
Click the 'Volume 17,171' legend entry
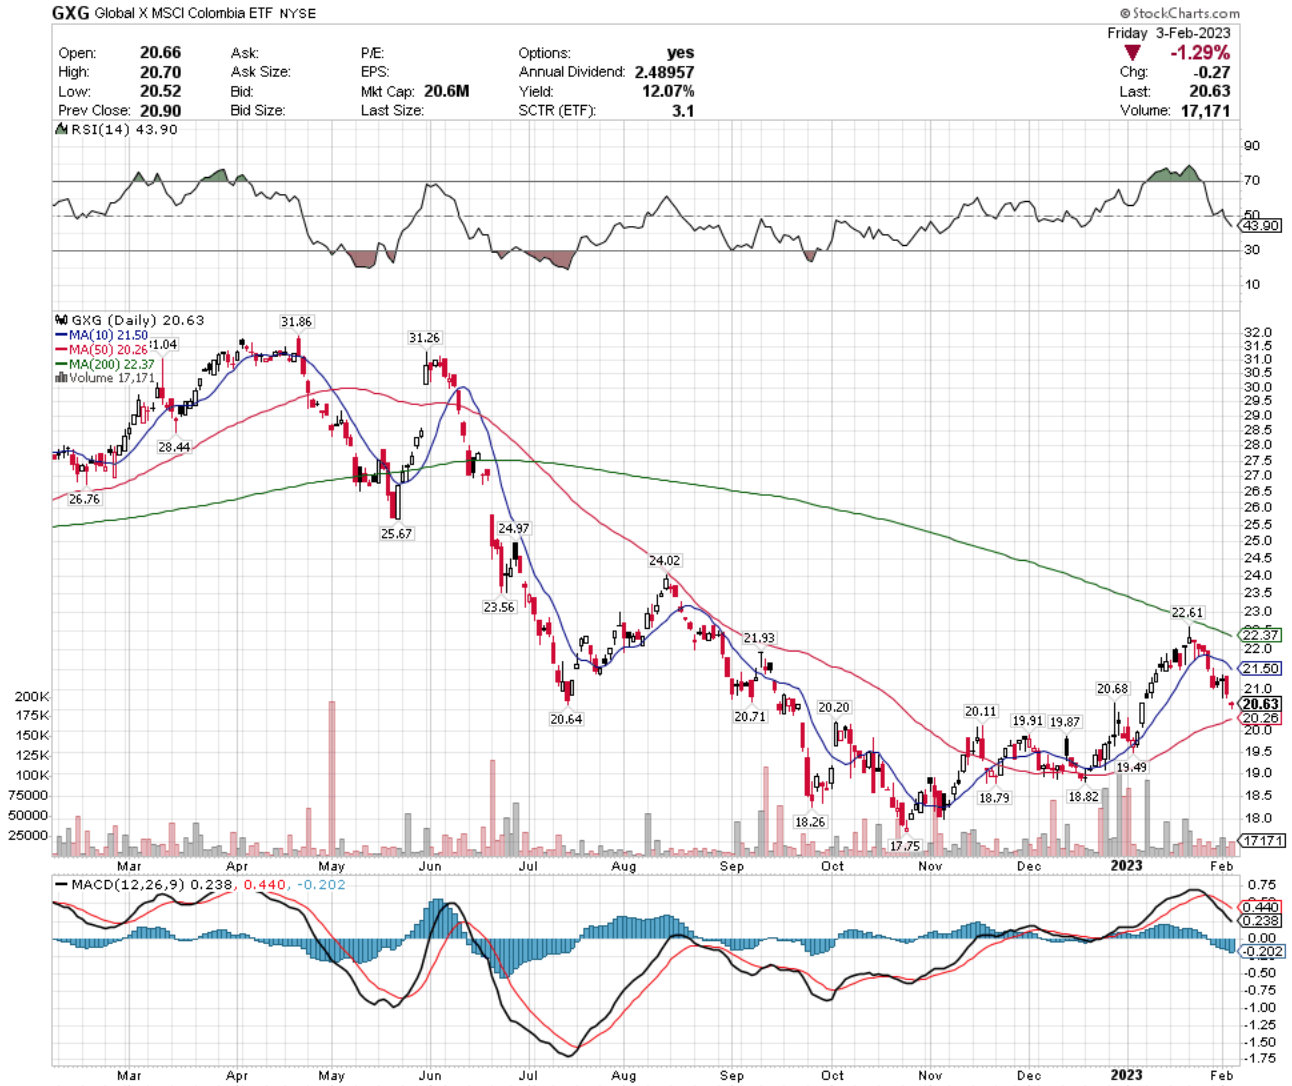(105, 378)
